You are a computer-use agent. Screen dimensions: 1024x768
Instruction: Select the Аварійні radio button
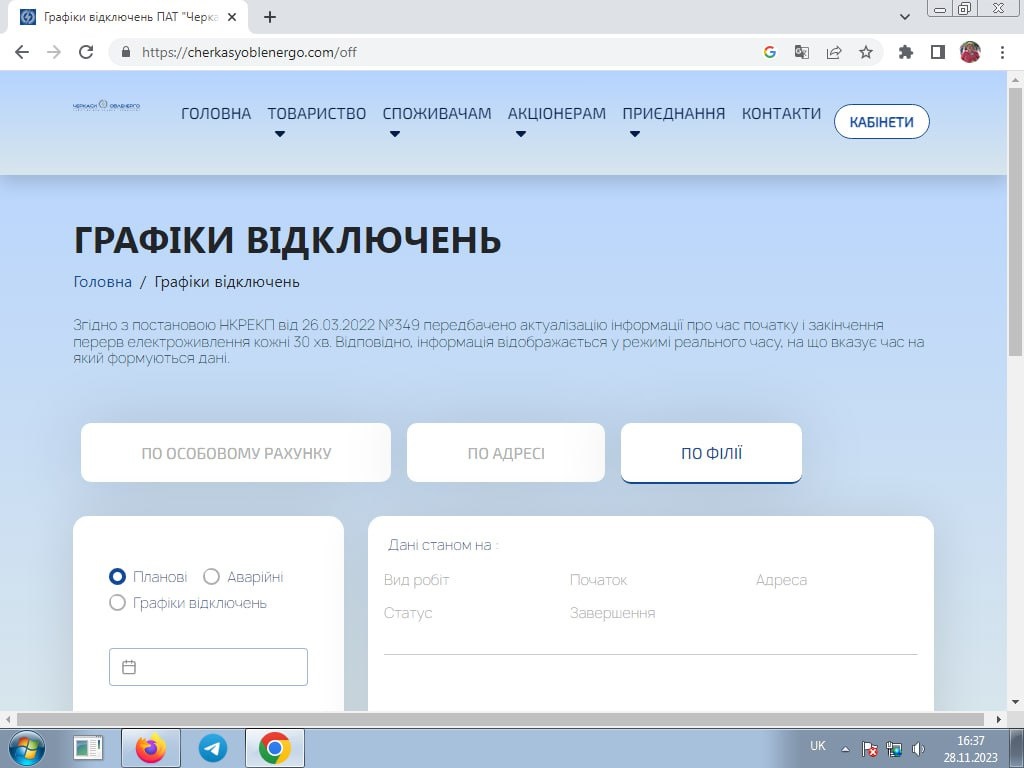coord(211,577)
